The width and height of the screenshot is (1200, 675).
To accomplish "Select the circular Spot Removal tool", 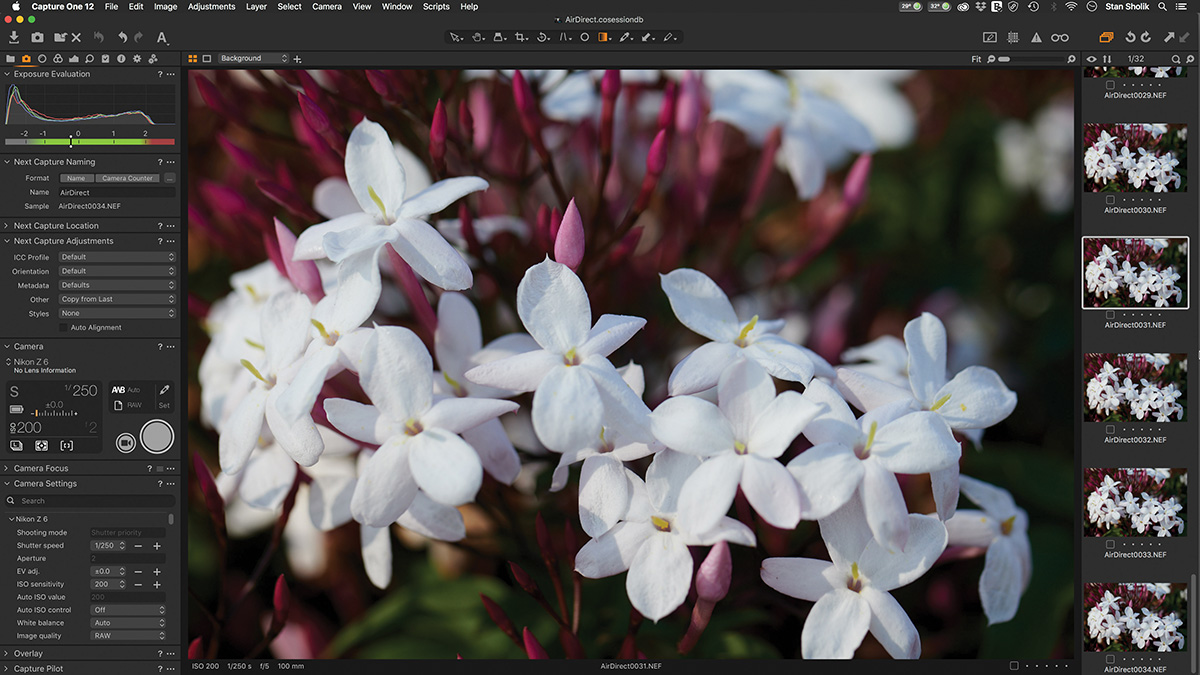I will (x=585, y=37).
